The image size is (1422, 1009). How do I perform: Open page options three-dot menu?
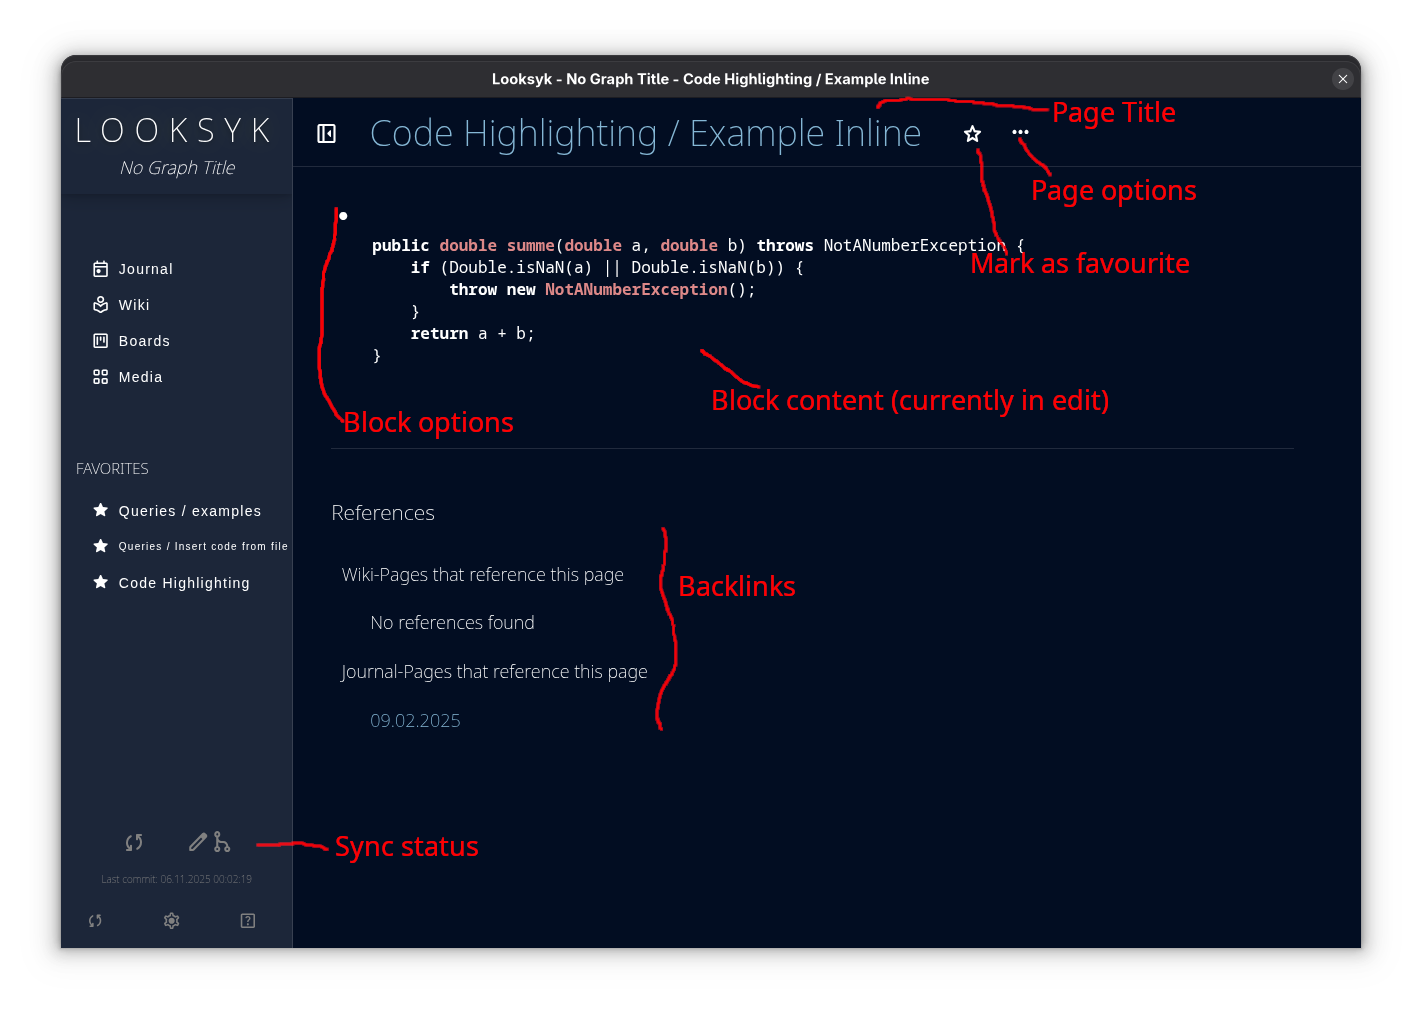1020,132
